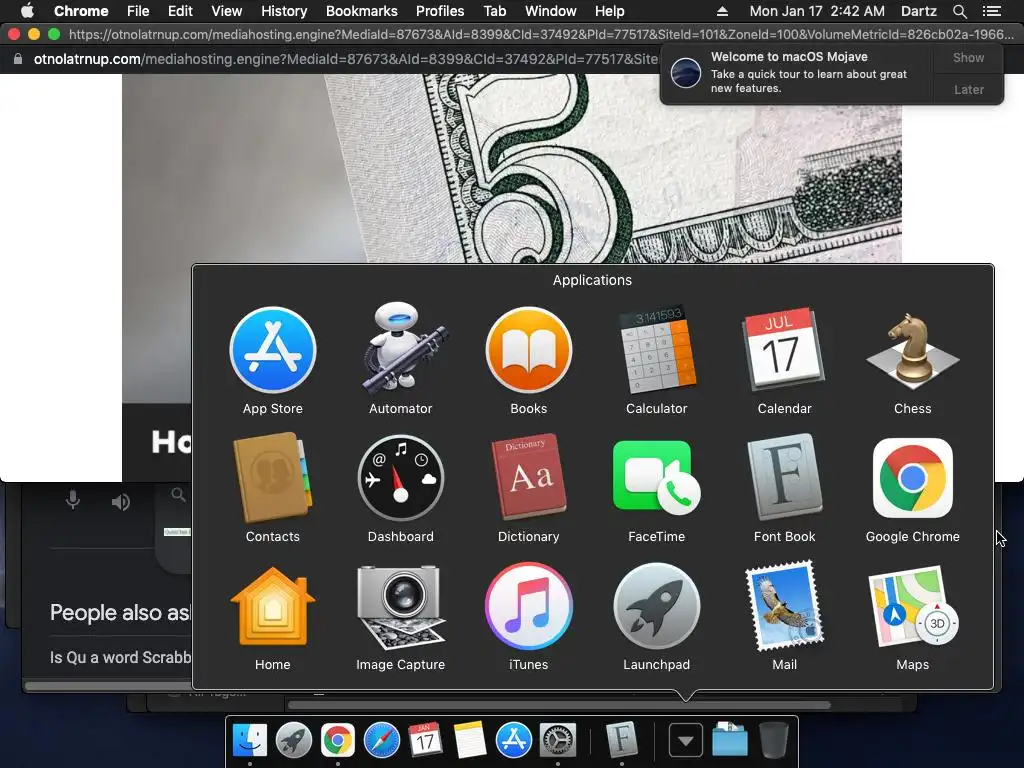The image size is (1024, 768).
Task: Click Show on the Mojave notification
Action: [968, 58]
